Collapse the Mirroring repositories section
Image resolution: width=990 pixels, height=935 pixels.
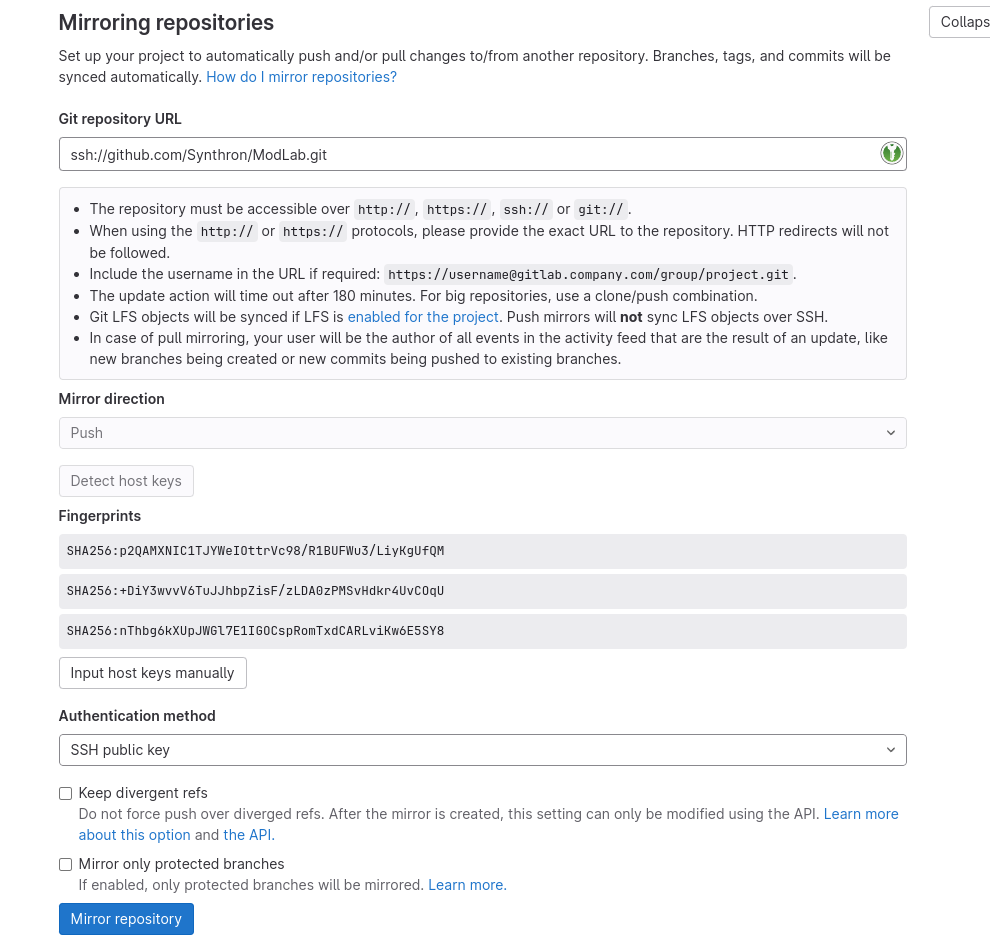962,22
